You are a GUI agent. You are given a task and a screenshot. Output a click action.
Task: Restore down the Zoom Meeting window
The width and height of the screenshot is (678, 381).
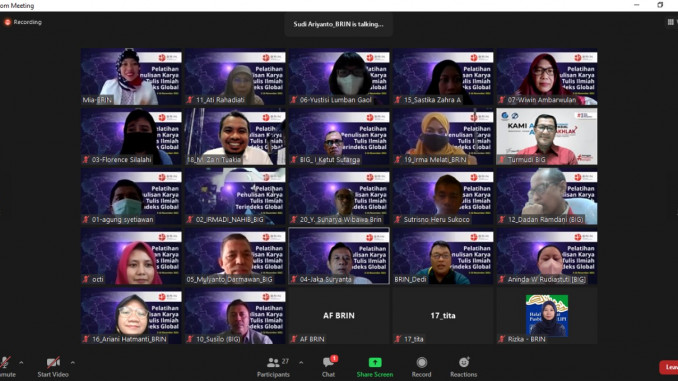tap(660, 5)
